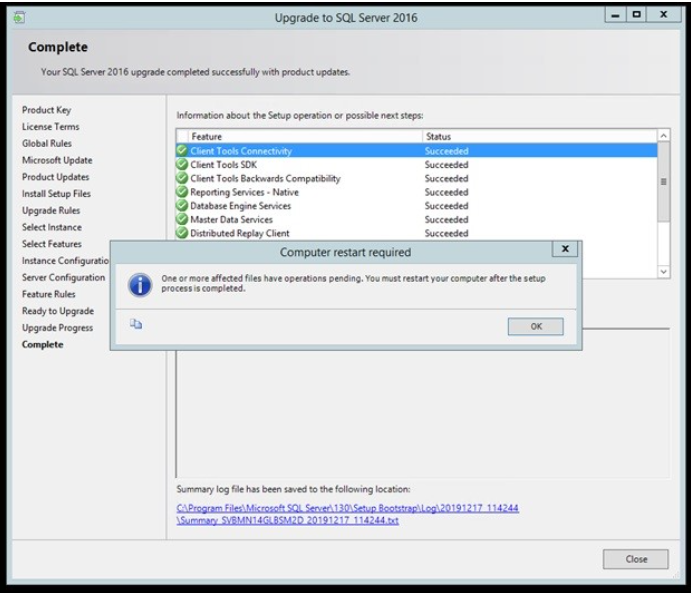
Task: Click OK in the restart required dialog
Action: tap(535, 326)
